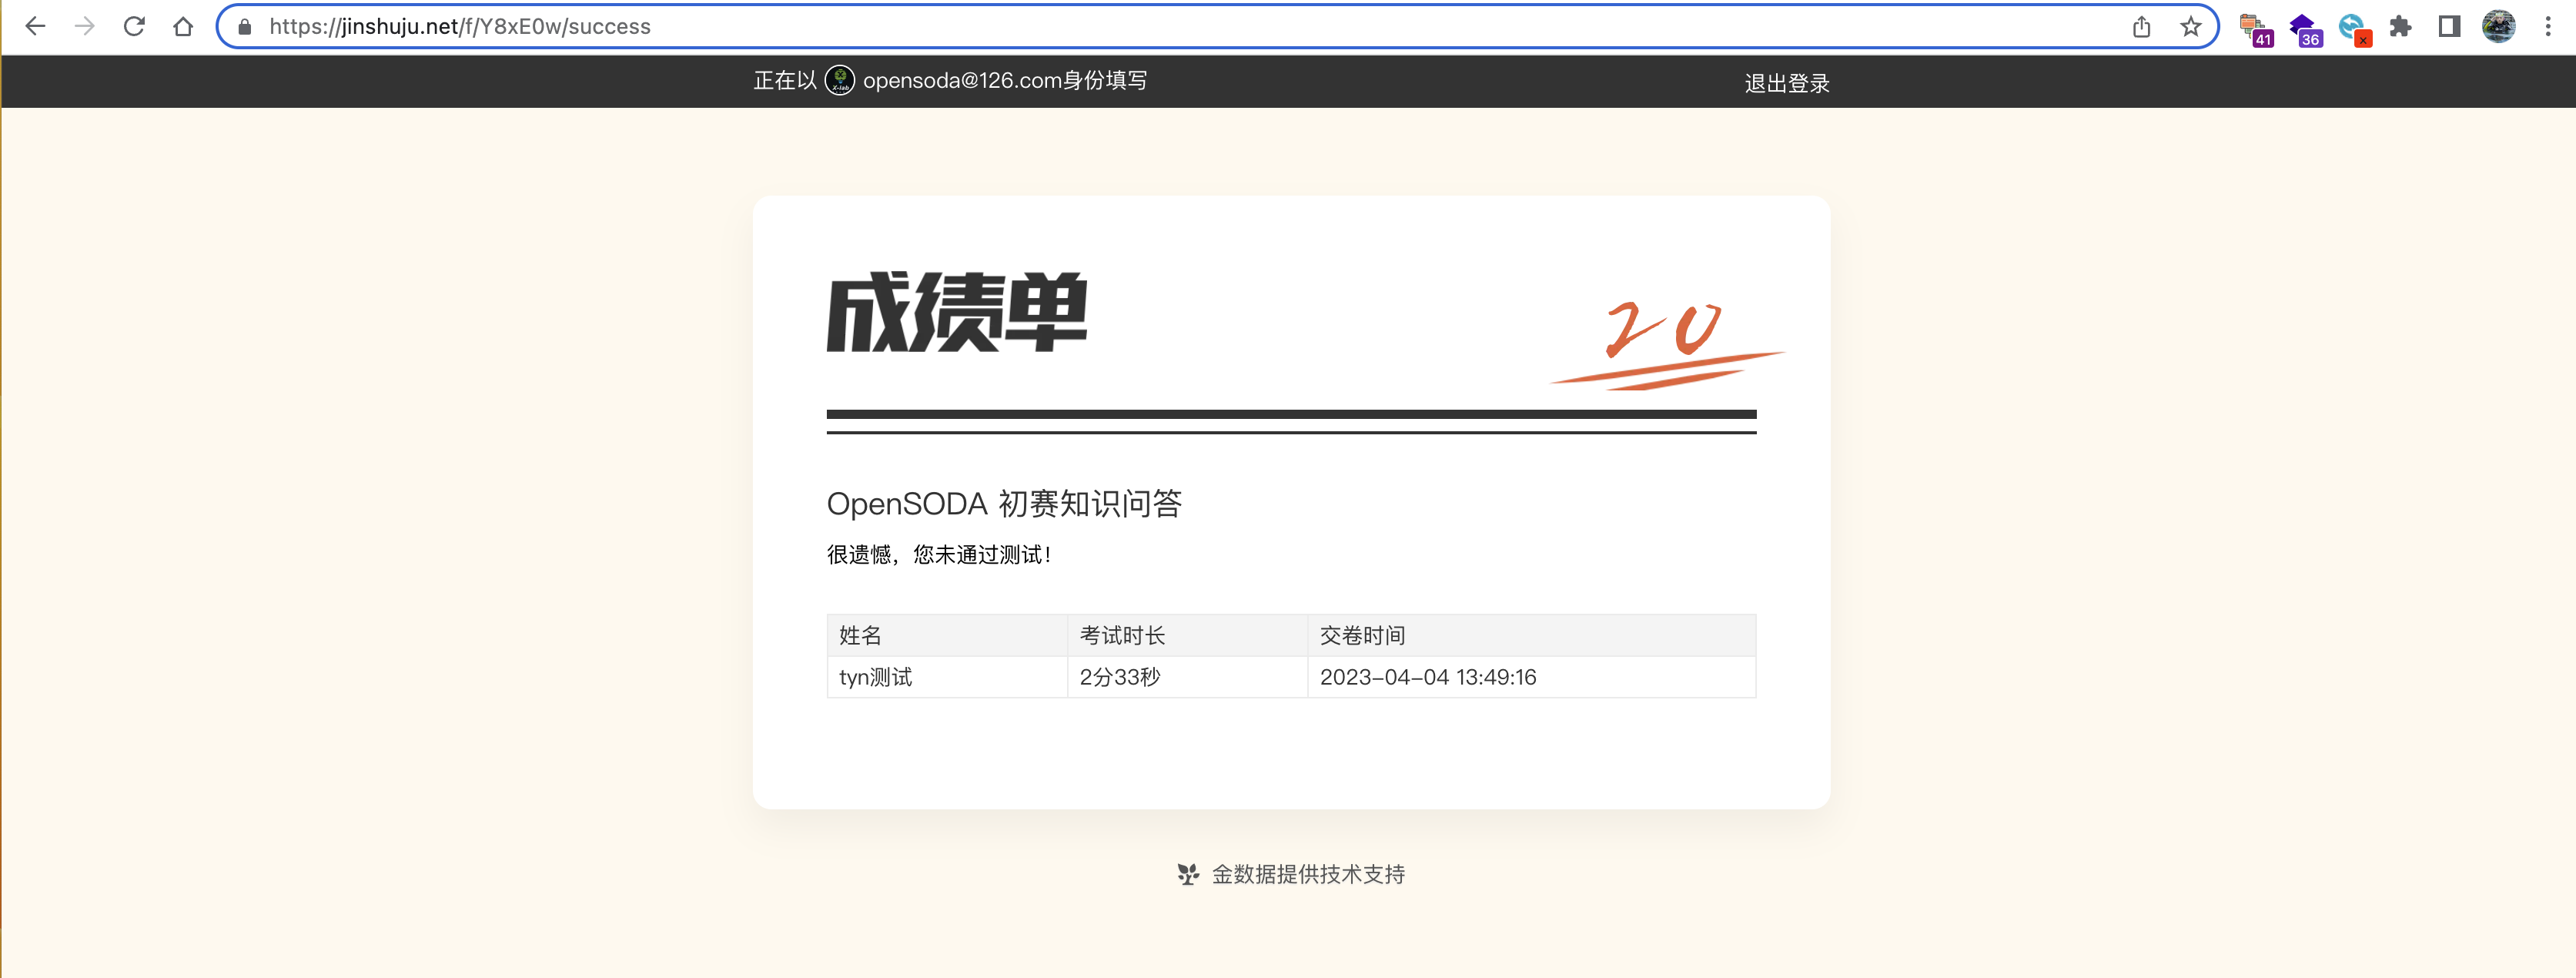This screenshot has width=2576, height=978.
Task: Open the Chrome profile avatar
Action: (x=2498, y=27)
